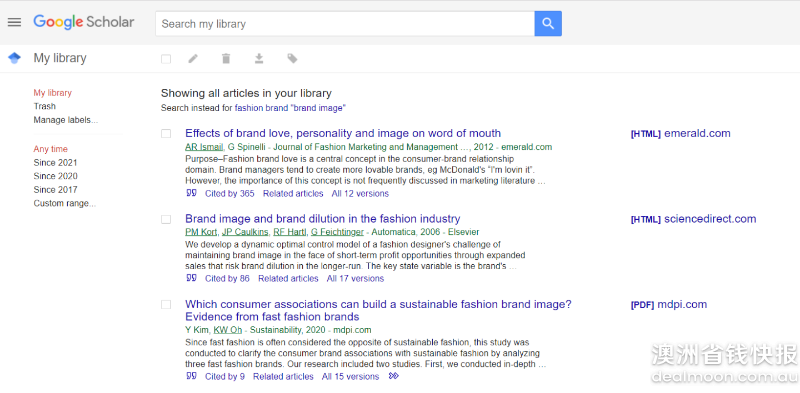Filter articles Since 2020

pyautogui.click(x=56, y=176)
